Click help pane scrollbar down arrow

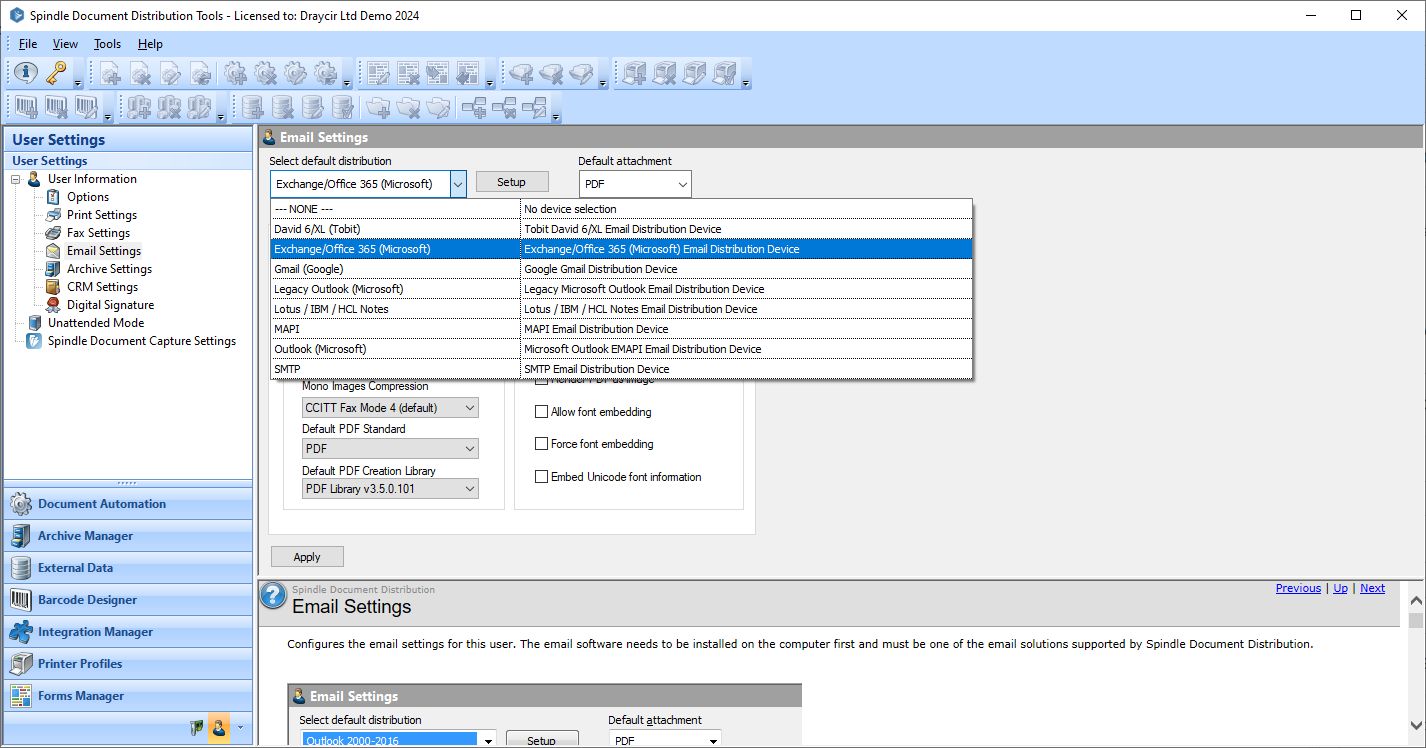point(1416,725)
